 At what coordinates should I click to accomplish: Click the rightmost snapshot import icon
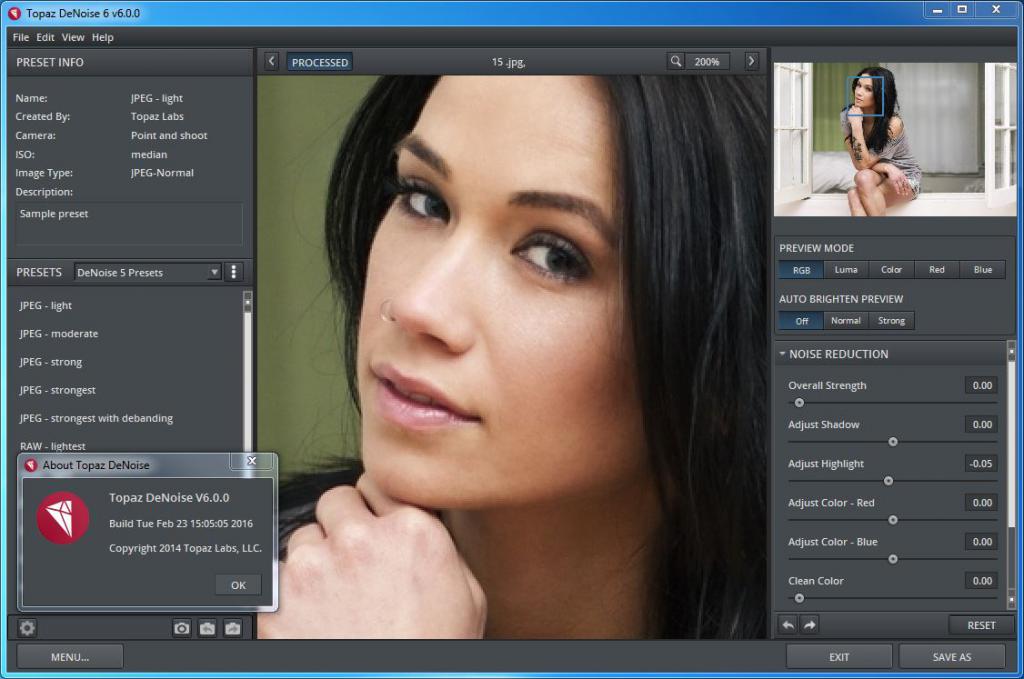232,628
